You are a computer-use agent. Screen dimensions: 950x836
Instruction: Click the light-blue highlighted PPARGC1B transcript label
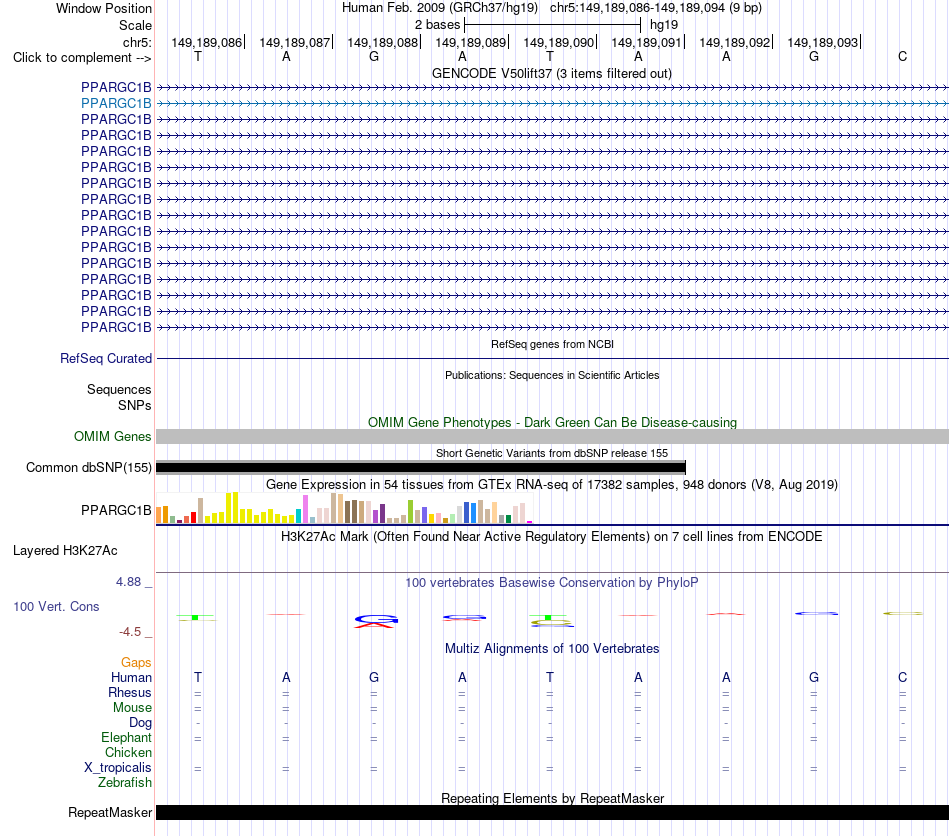pos(116,104)
